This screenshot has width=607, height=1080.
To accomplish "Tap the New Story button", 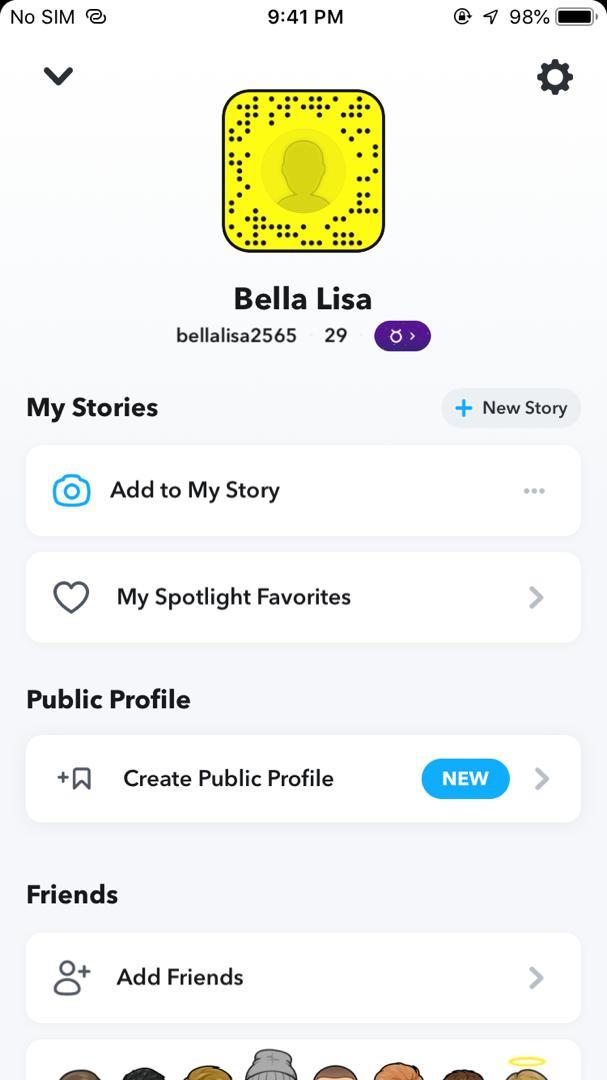I will click(x=511, y=408).
